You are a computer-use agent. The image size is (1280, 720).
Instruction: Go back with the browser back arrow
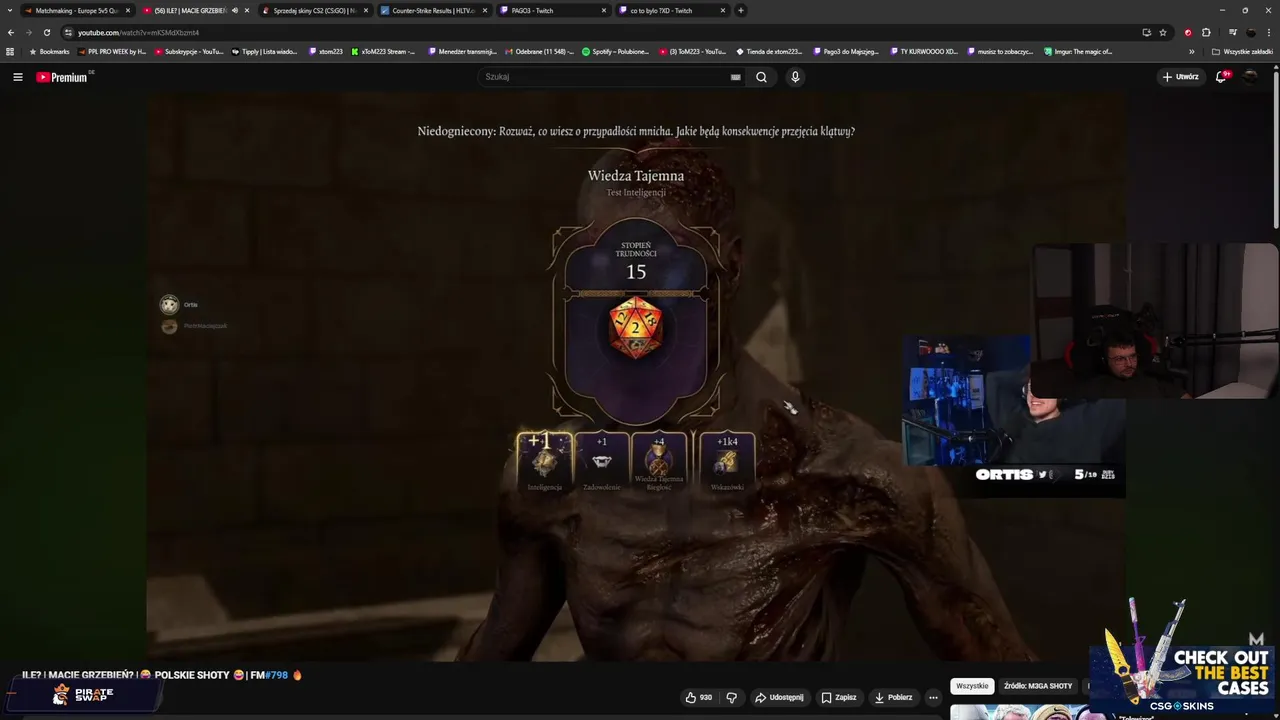(x=11, y=32)
